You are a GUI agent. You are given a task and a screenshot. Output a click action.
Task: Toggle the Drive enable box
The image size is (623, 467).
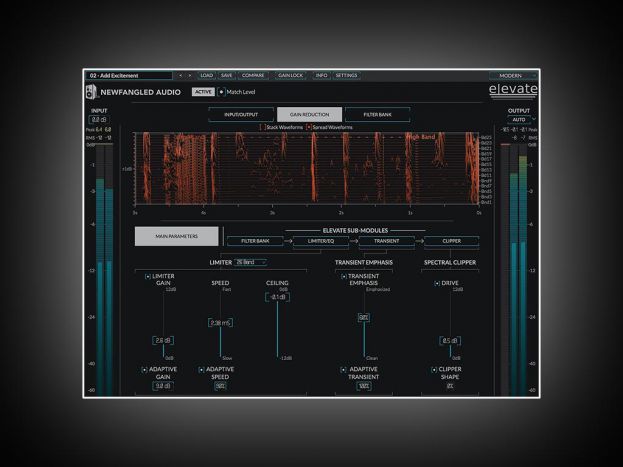coord(437,283)
